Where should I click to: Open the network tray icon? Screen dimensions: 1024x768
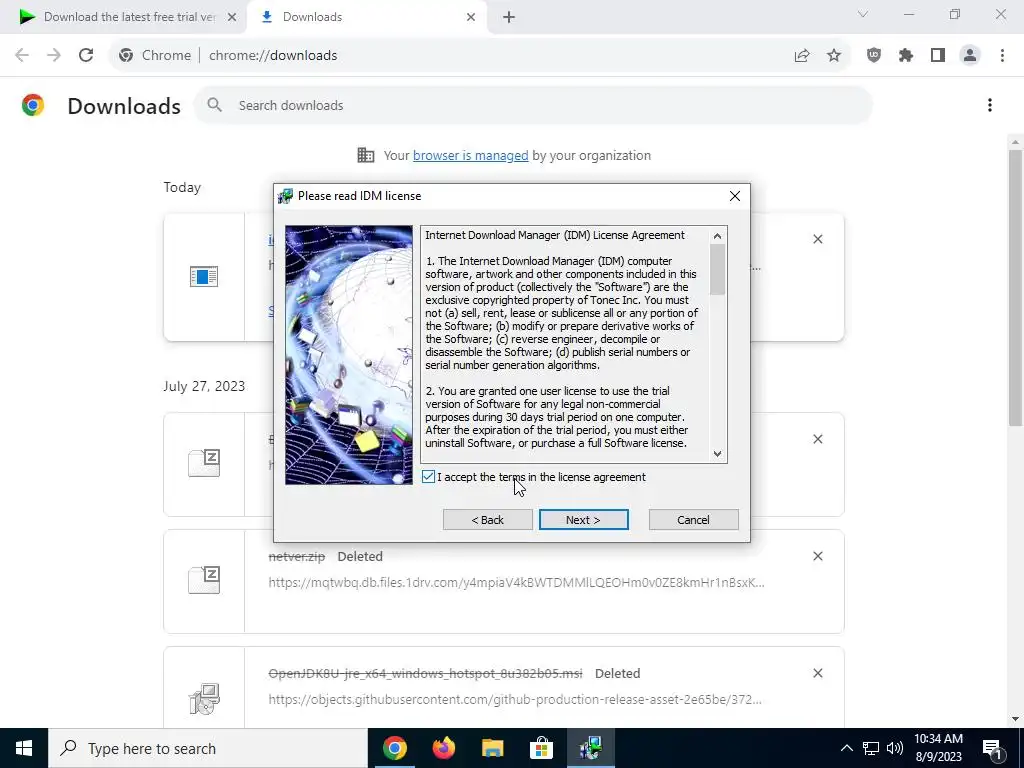pyautogui.click(x=871, y=748)
